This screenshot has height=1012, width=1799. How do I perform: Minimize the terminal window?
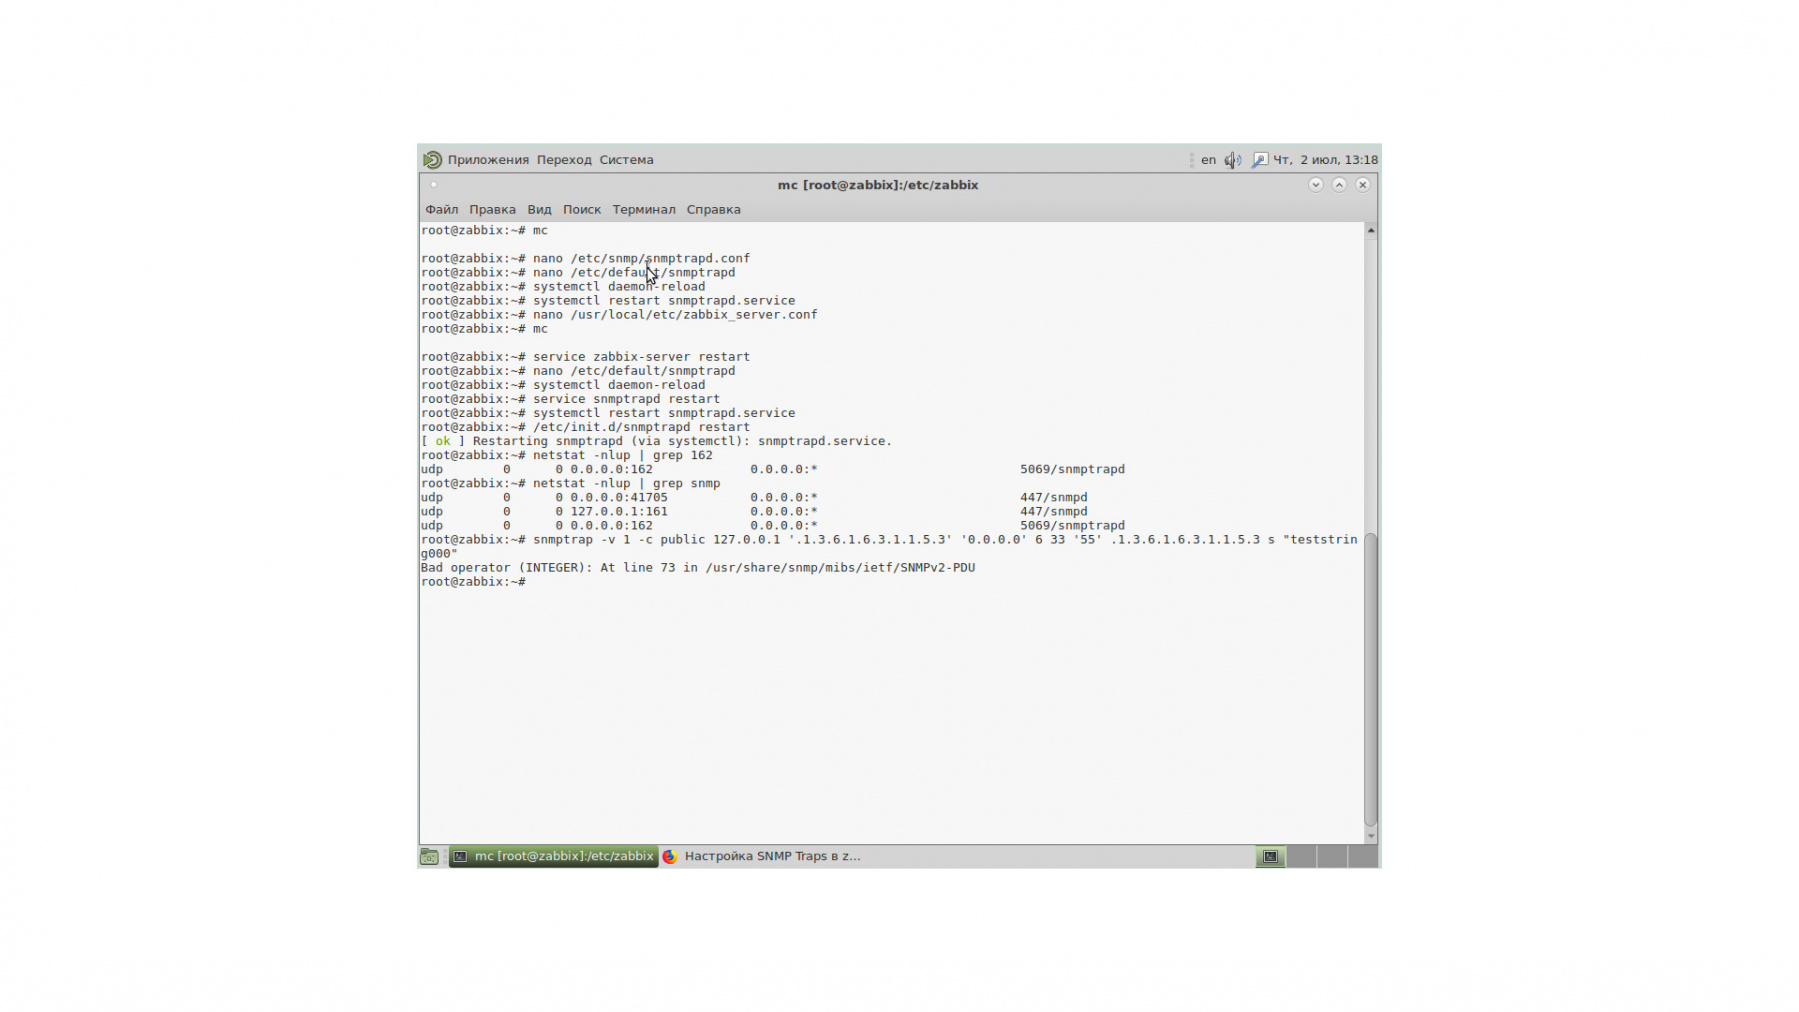pyautogui.click(x=1316, y=185)
